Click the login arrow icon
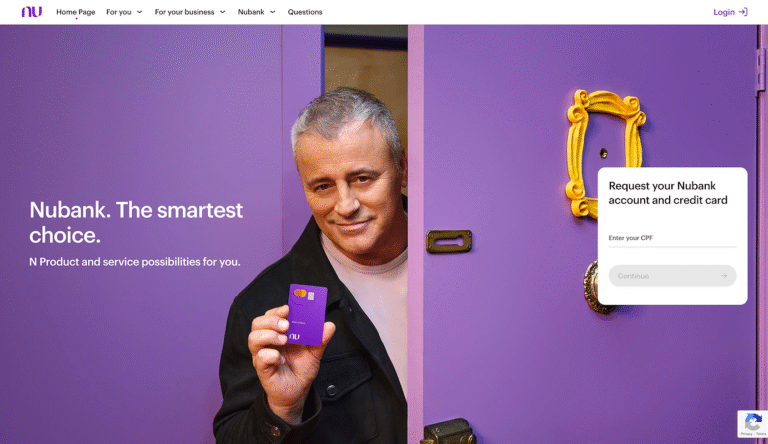This screenshot has width=768, height=444. 743,12
